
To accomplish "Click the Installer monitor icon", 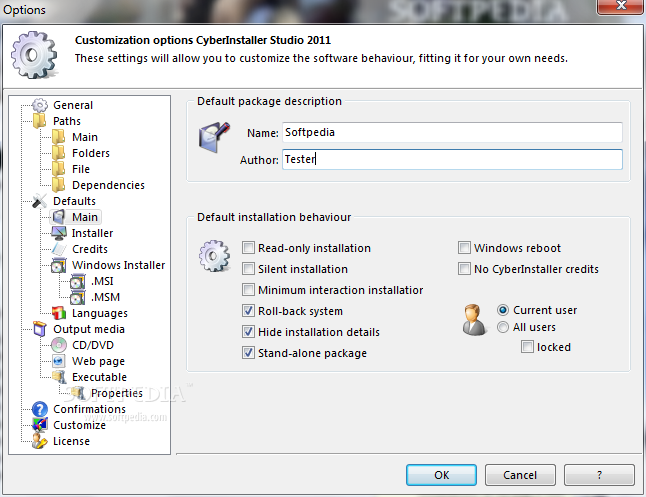I will [x=59, y=233].
